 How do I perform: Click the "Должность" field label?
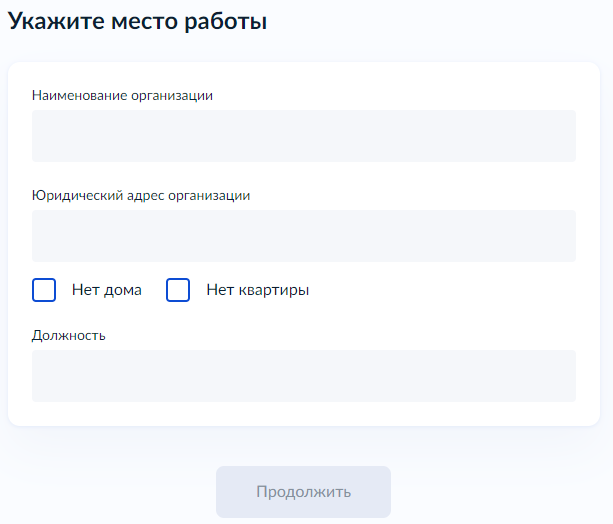[x=69, y=335]
